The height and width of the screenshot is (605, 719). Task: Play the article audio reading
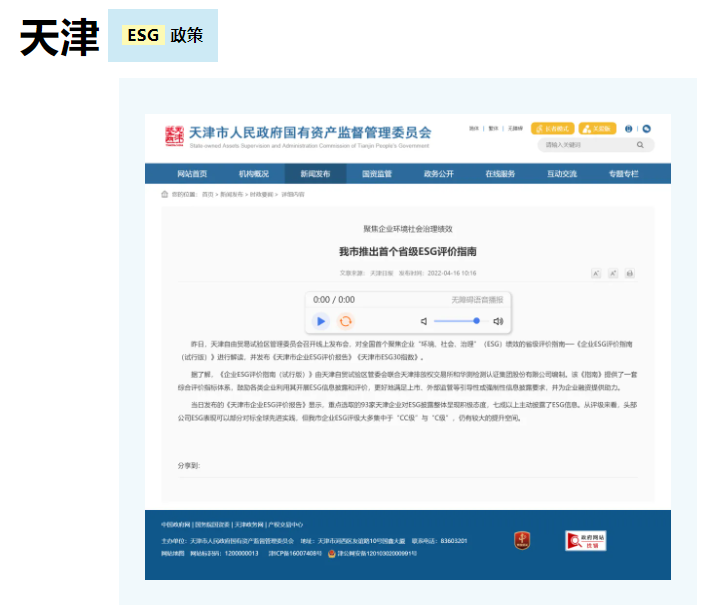click(x=321, y=321)
